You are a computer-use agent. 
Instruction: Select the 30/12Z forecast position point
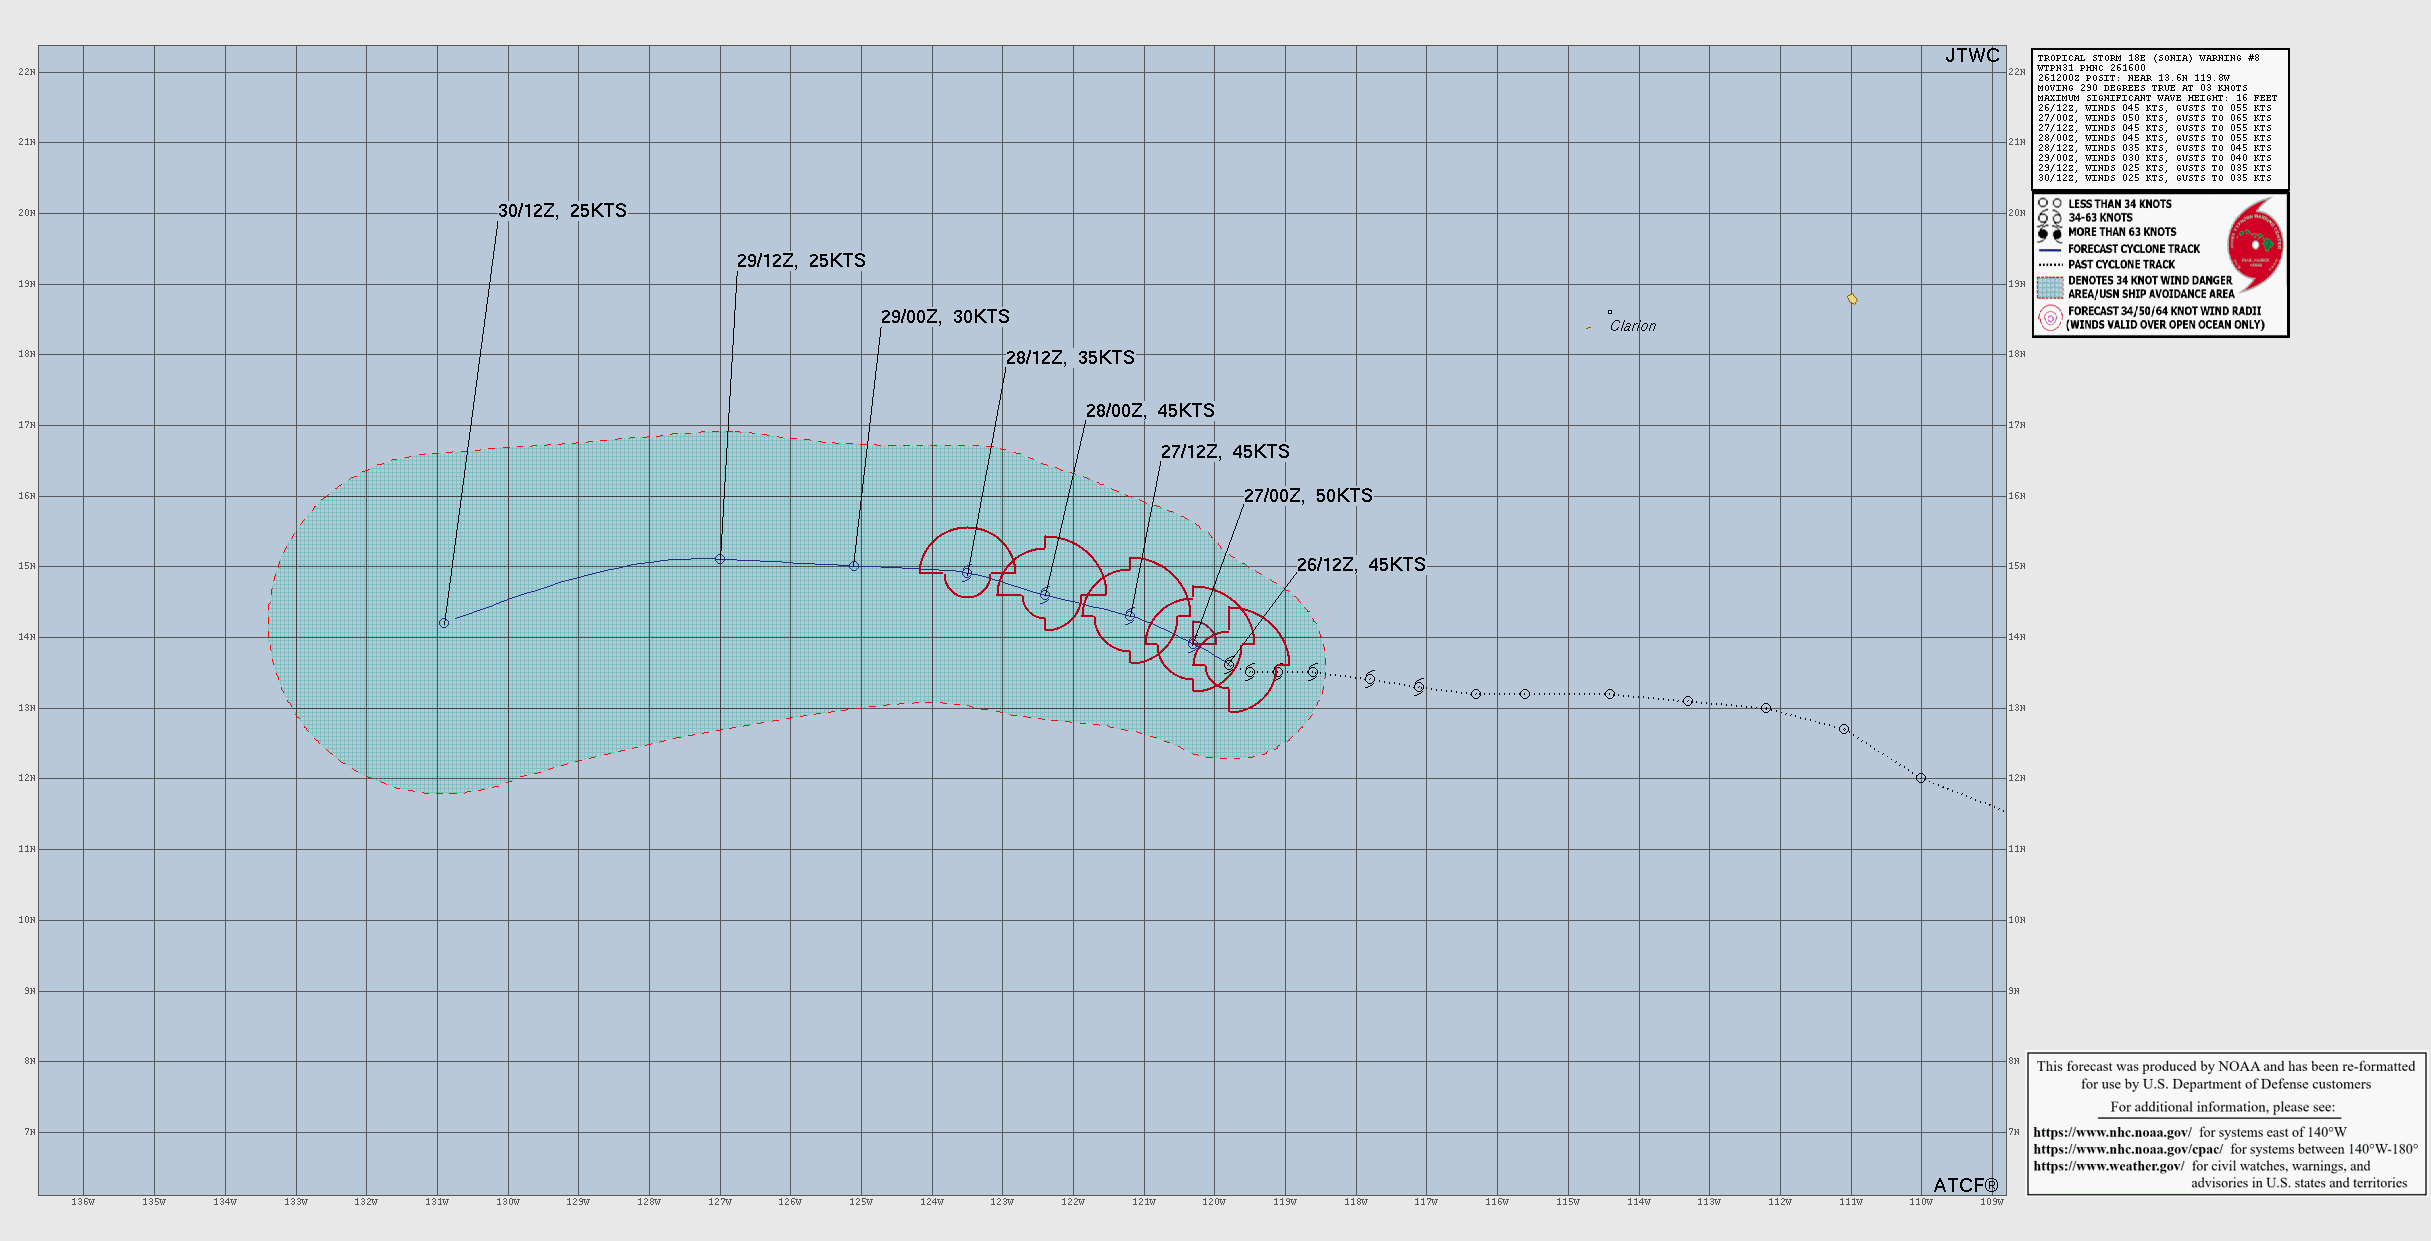(x=444, y=623)
